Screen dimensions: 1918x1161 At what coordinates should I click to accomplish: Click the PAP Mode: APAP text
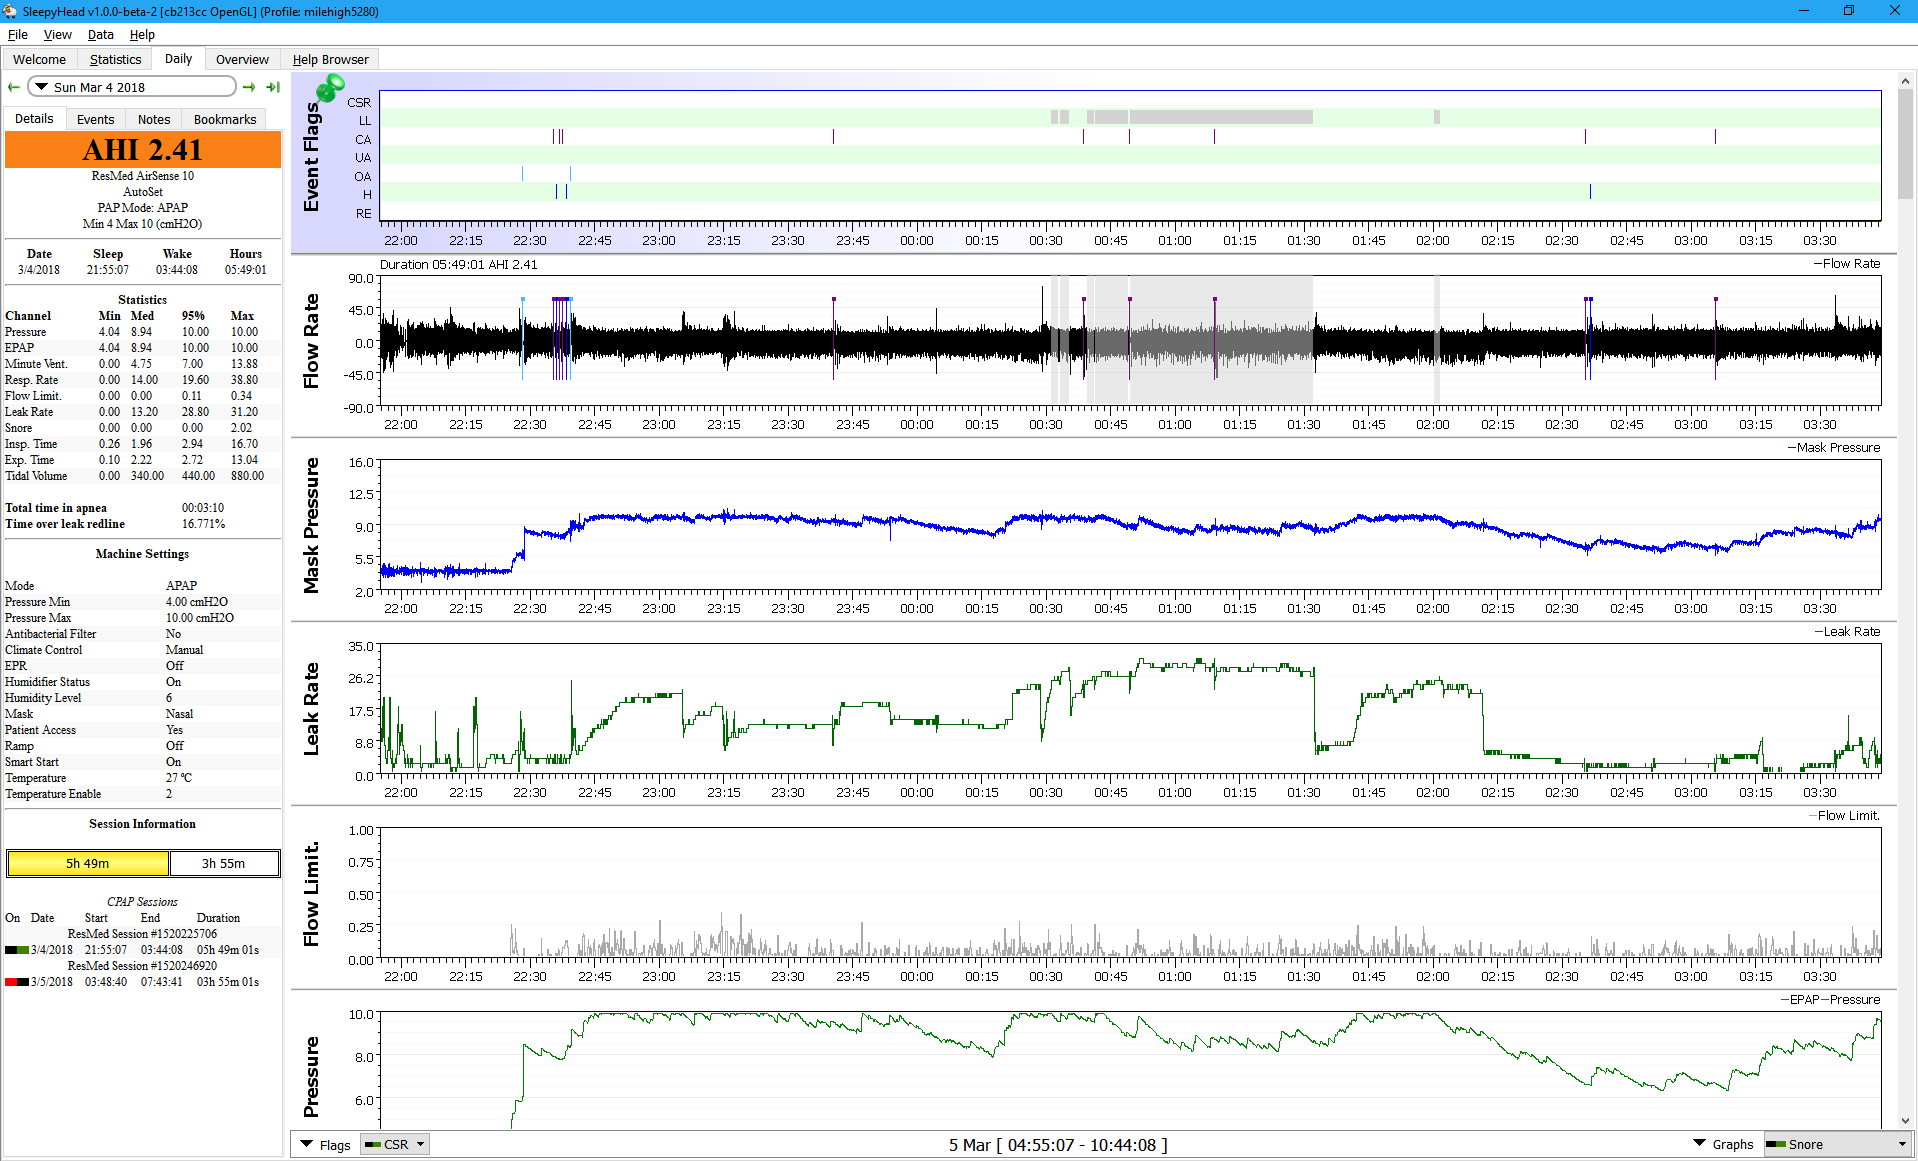coord(142,208)
